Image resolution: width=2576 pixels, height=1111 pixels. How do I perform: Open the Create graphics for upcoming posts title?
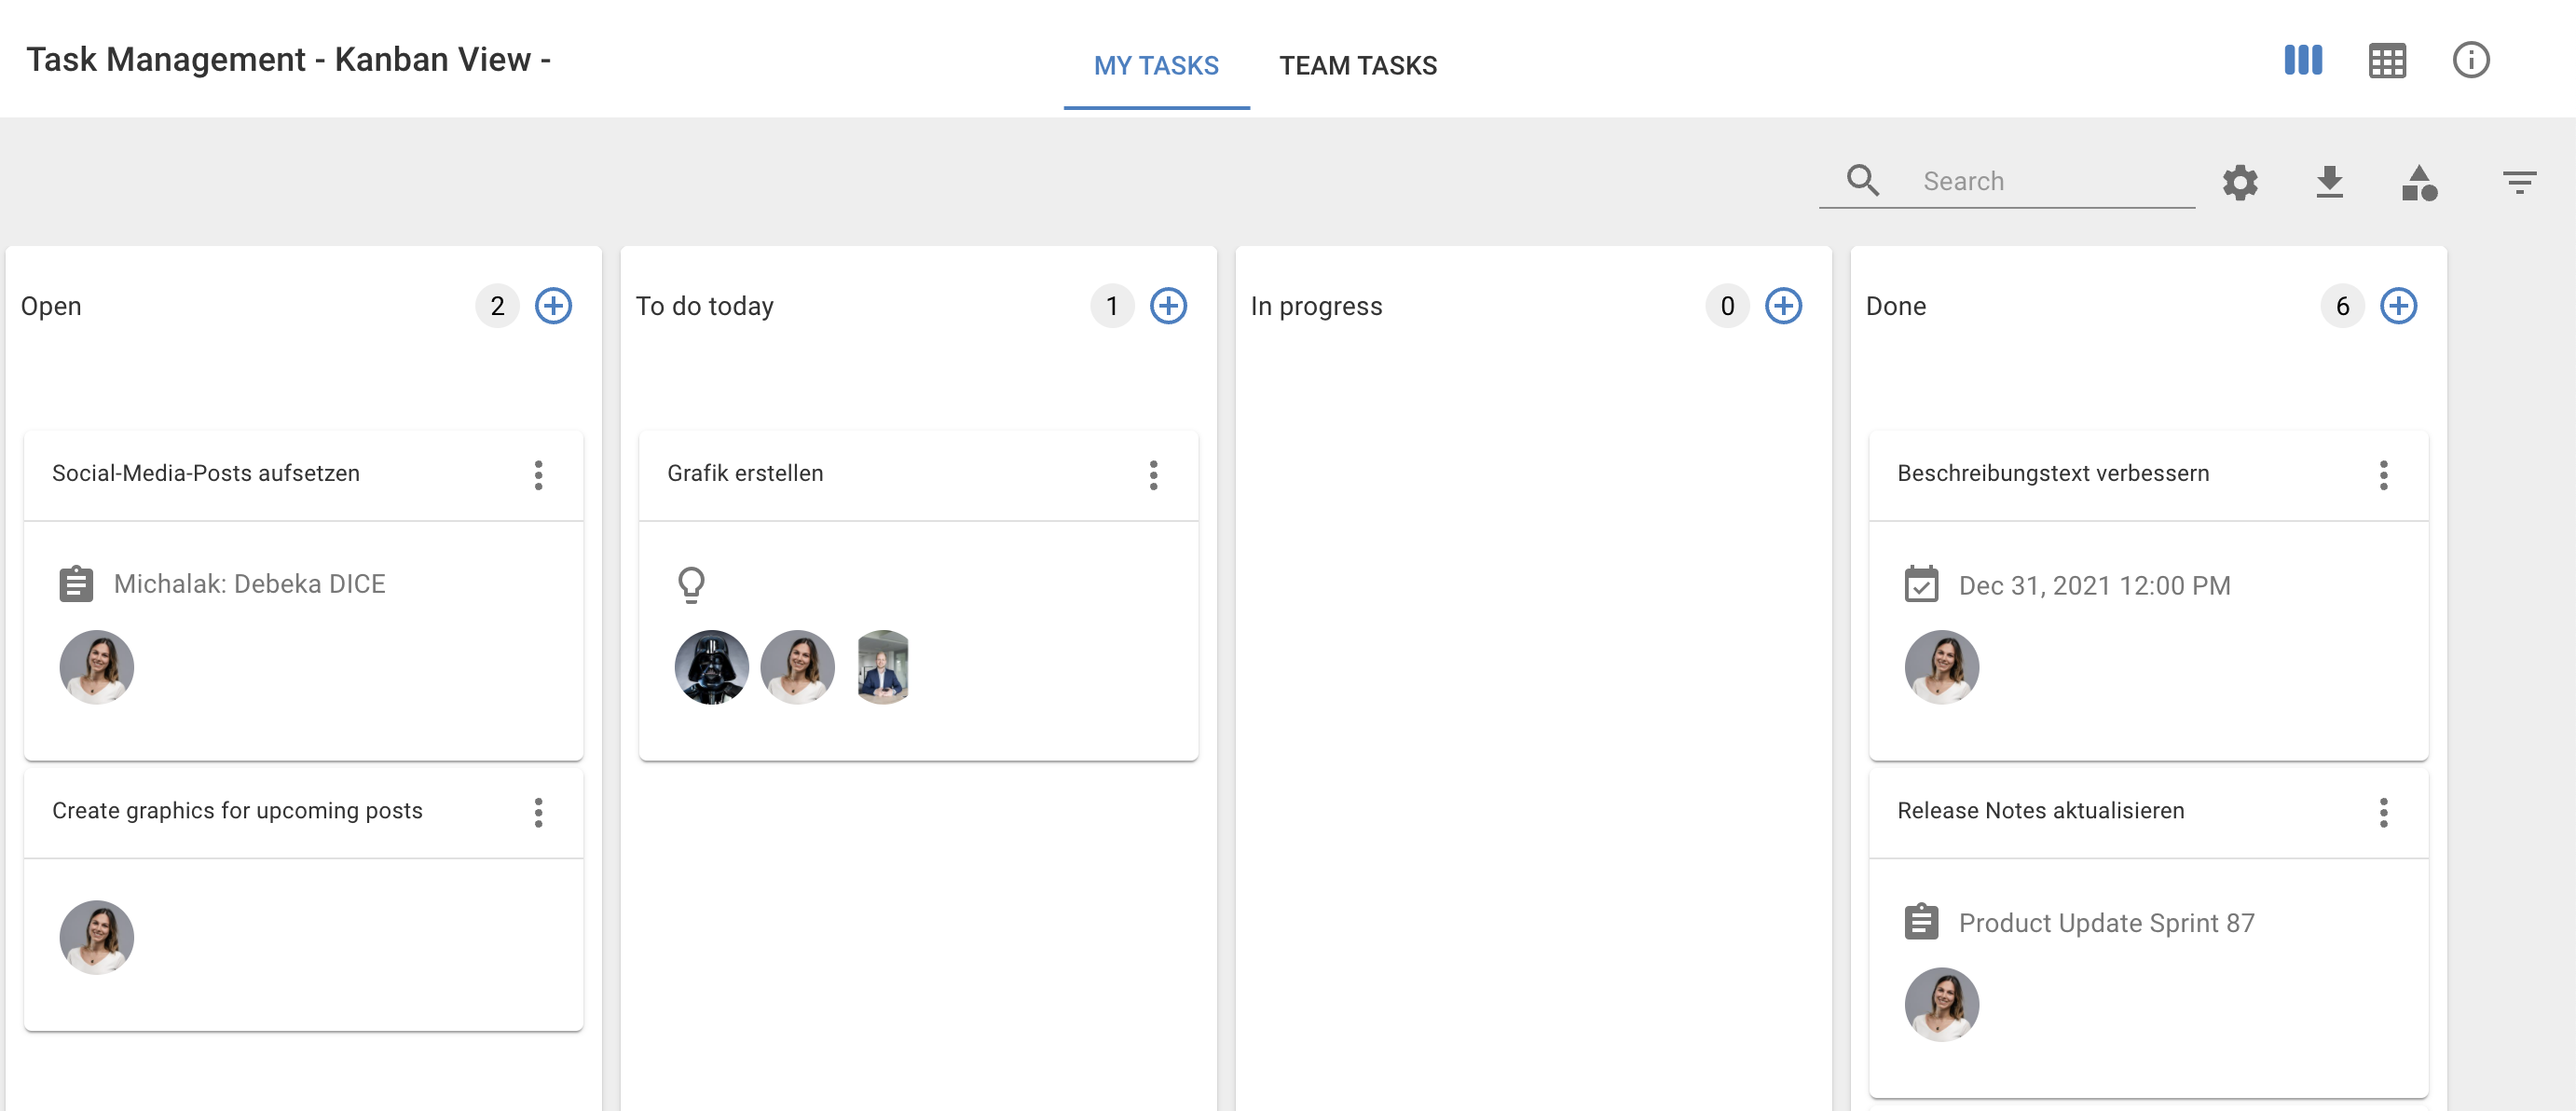click(237, 811)
